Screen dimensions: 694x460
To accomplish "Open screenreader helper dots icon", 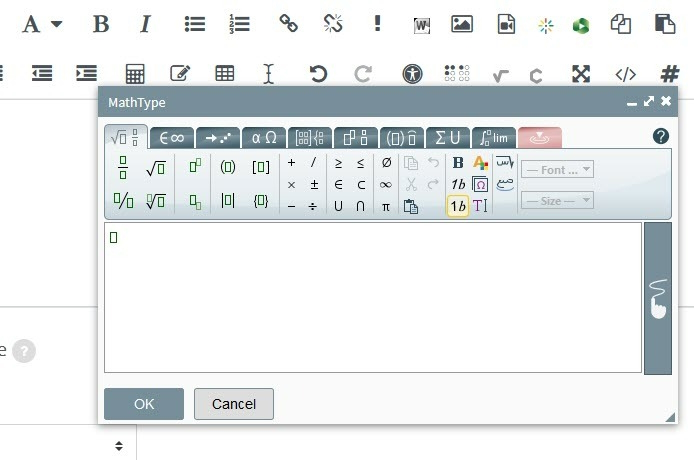I will coord(457,73).
